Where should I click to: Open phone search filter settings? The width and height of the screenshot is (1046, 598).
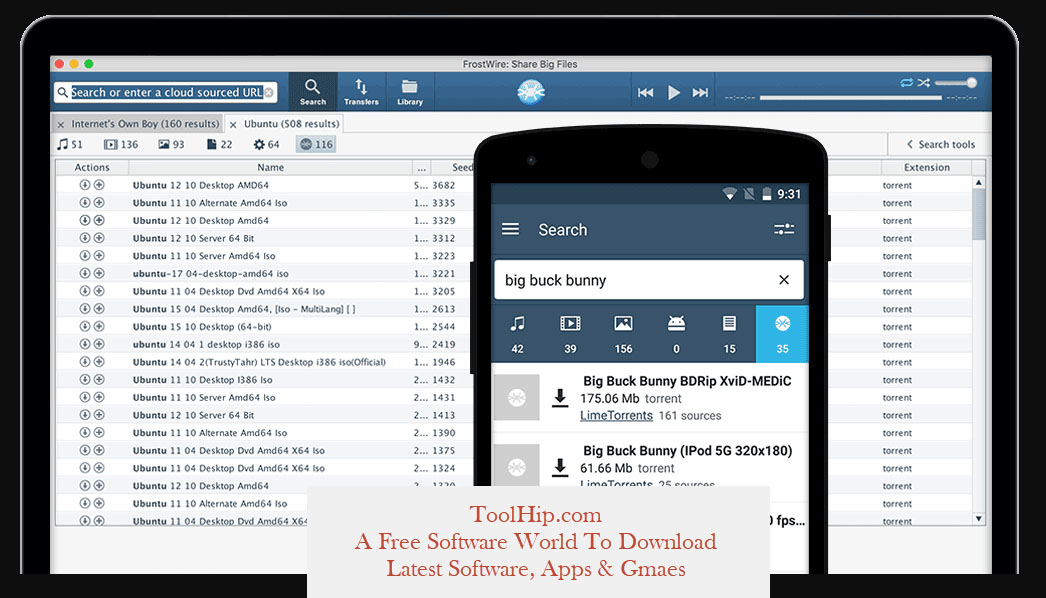(784, 229)
